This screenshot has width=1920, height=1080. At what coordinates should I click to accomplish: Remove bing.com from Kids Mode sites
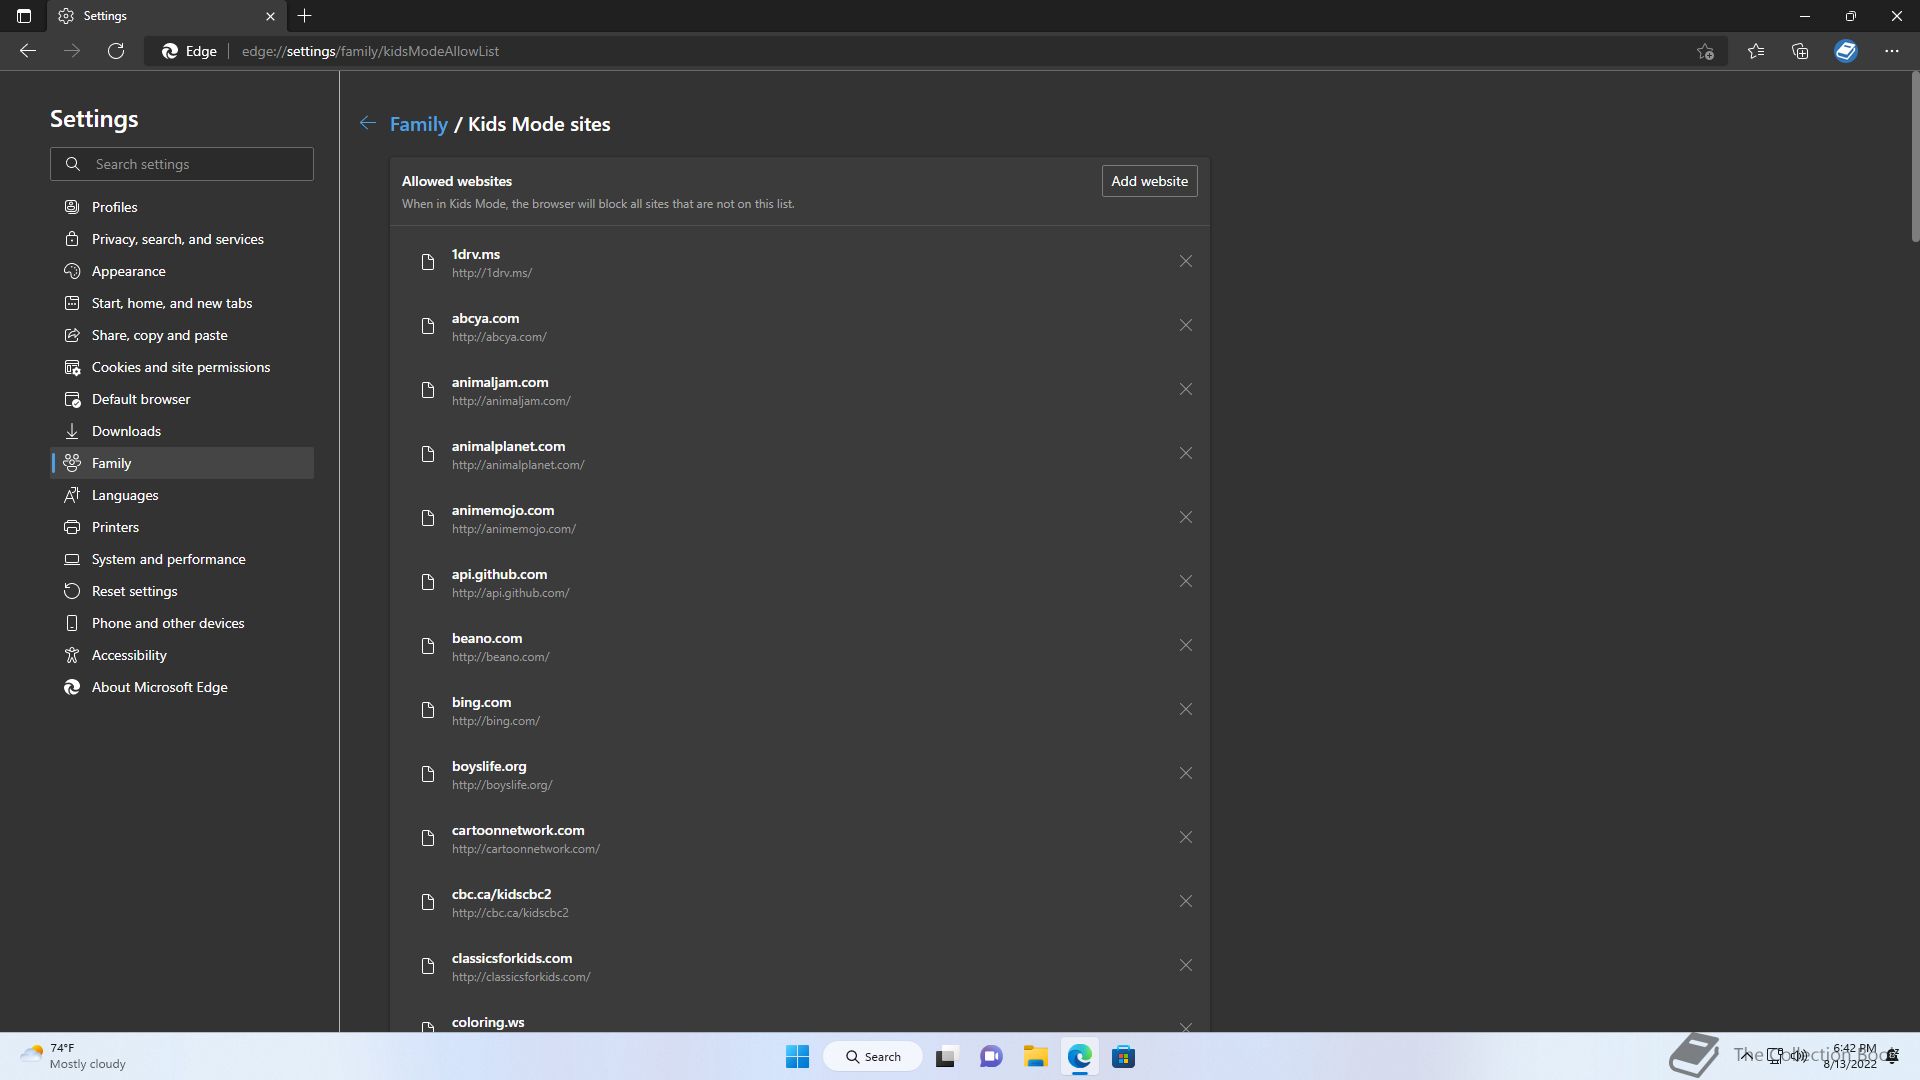[x=1185, y=710]
